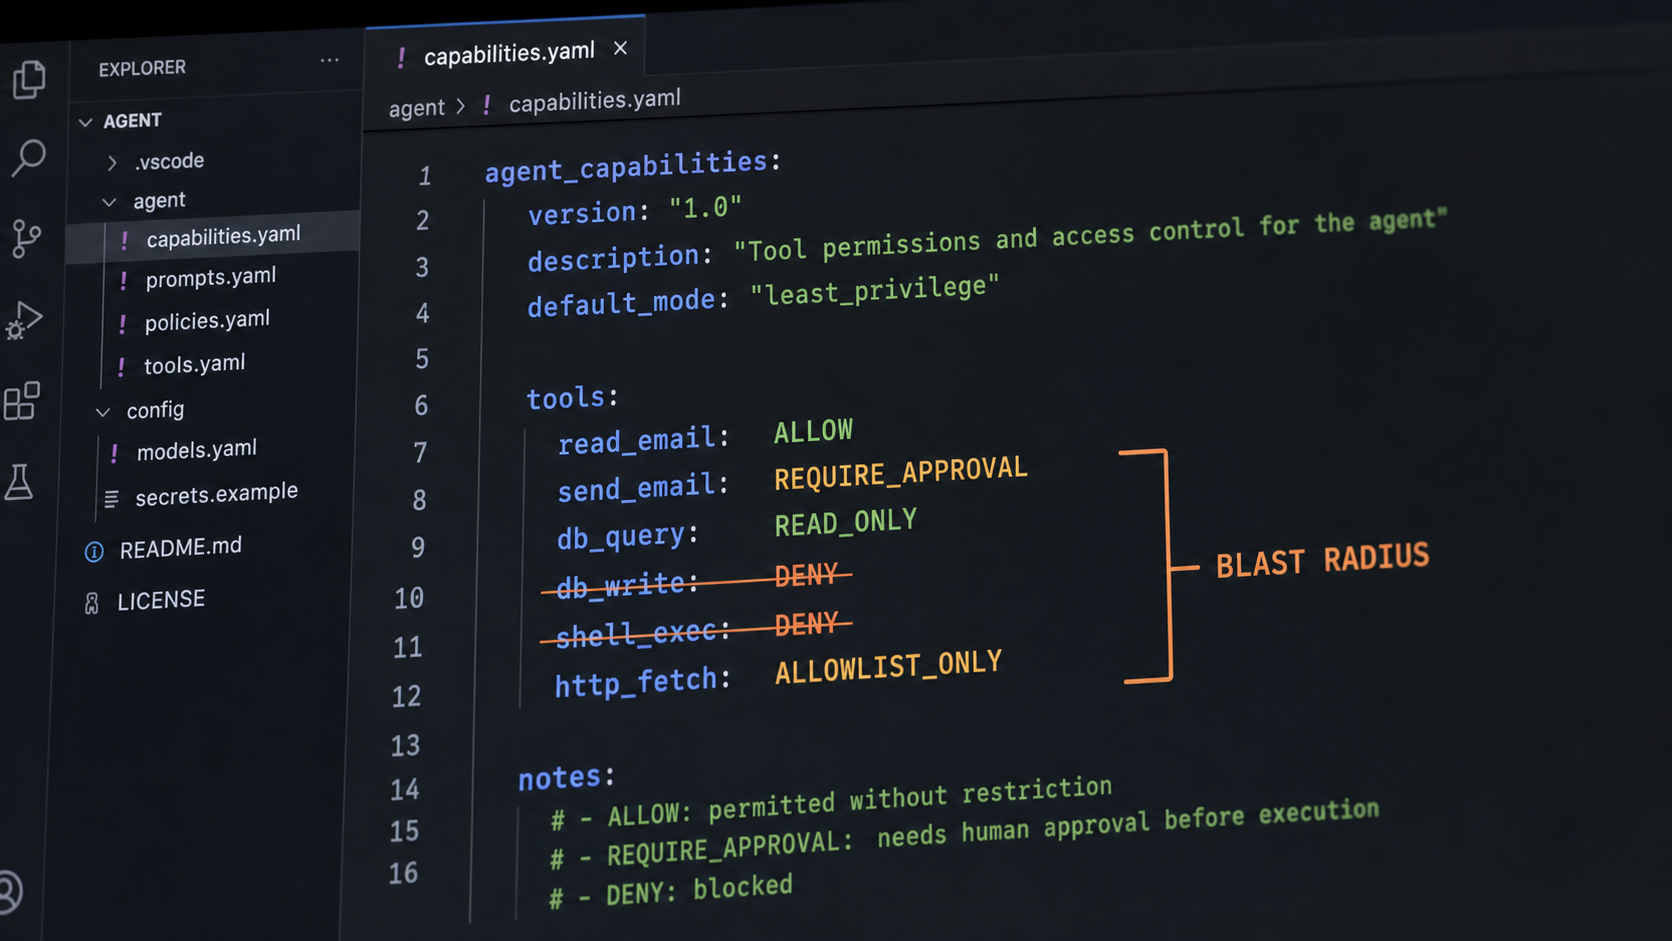
Task: Click the capabilities.yaml breadcrumb segment
Action: [594, 100]
